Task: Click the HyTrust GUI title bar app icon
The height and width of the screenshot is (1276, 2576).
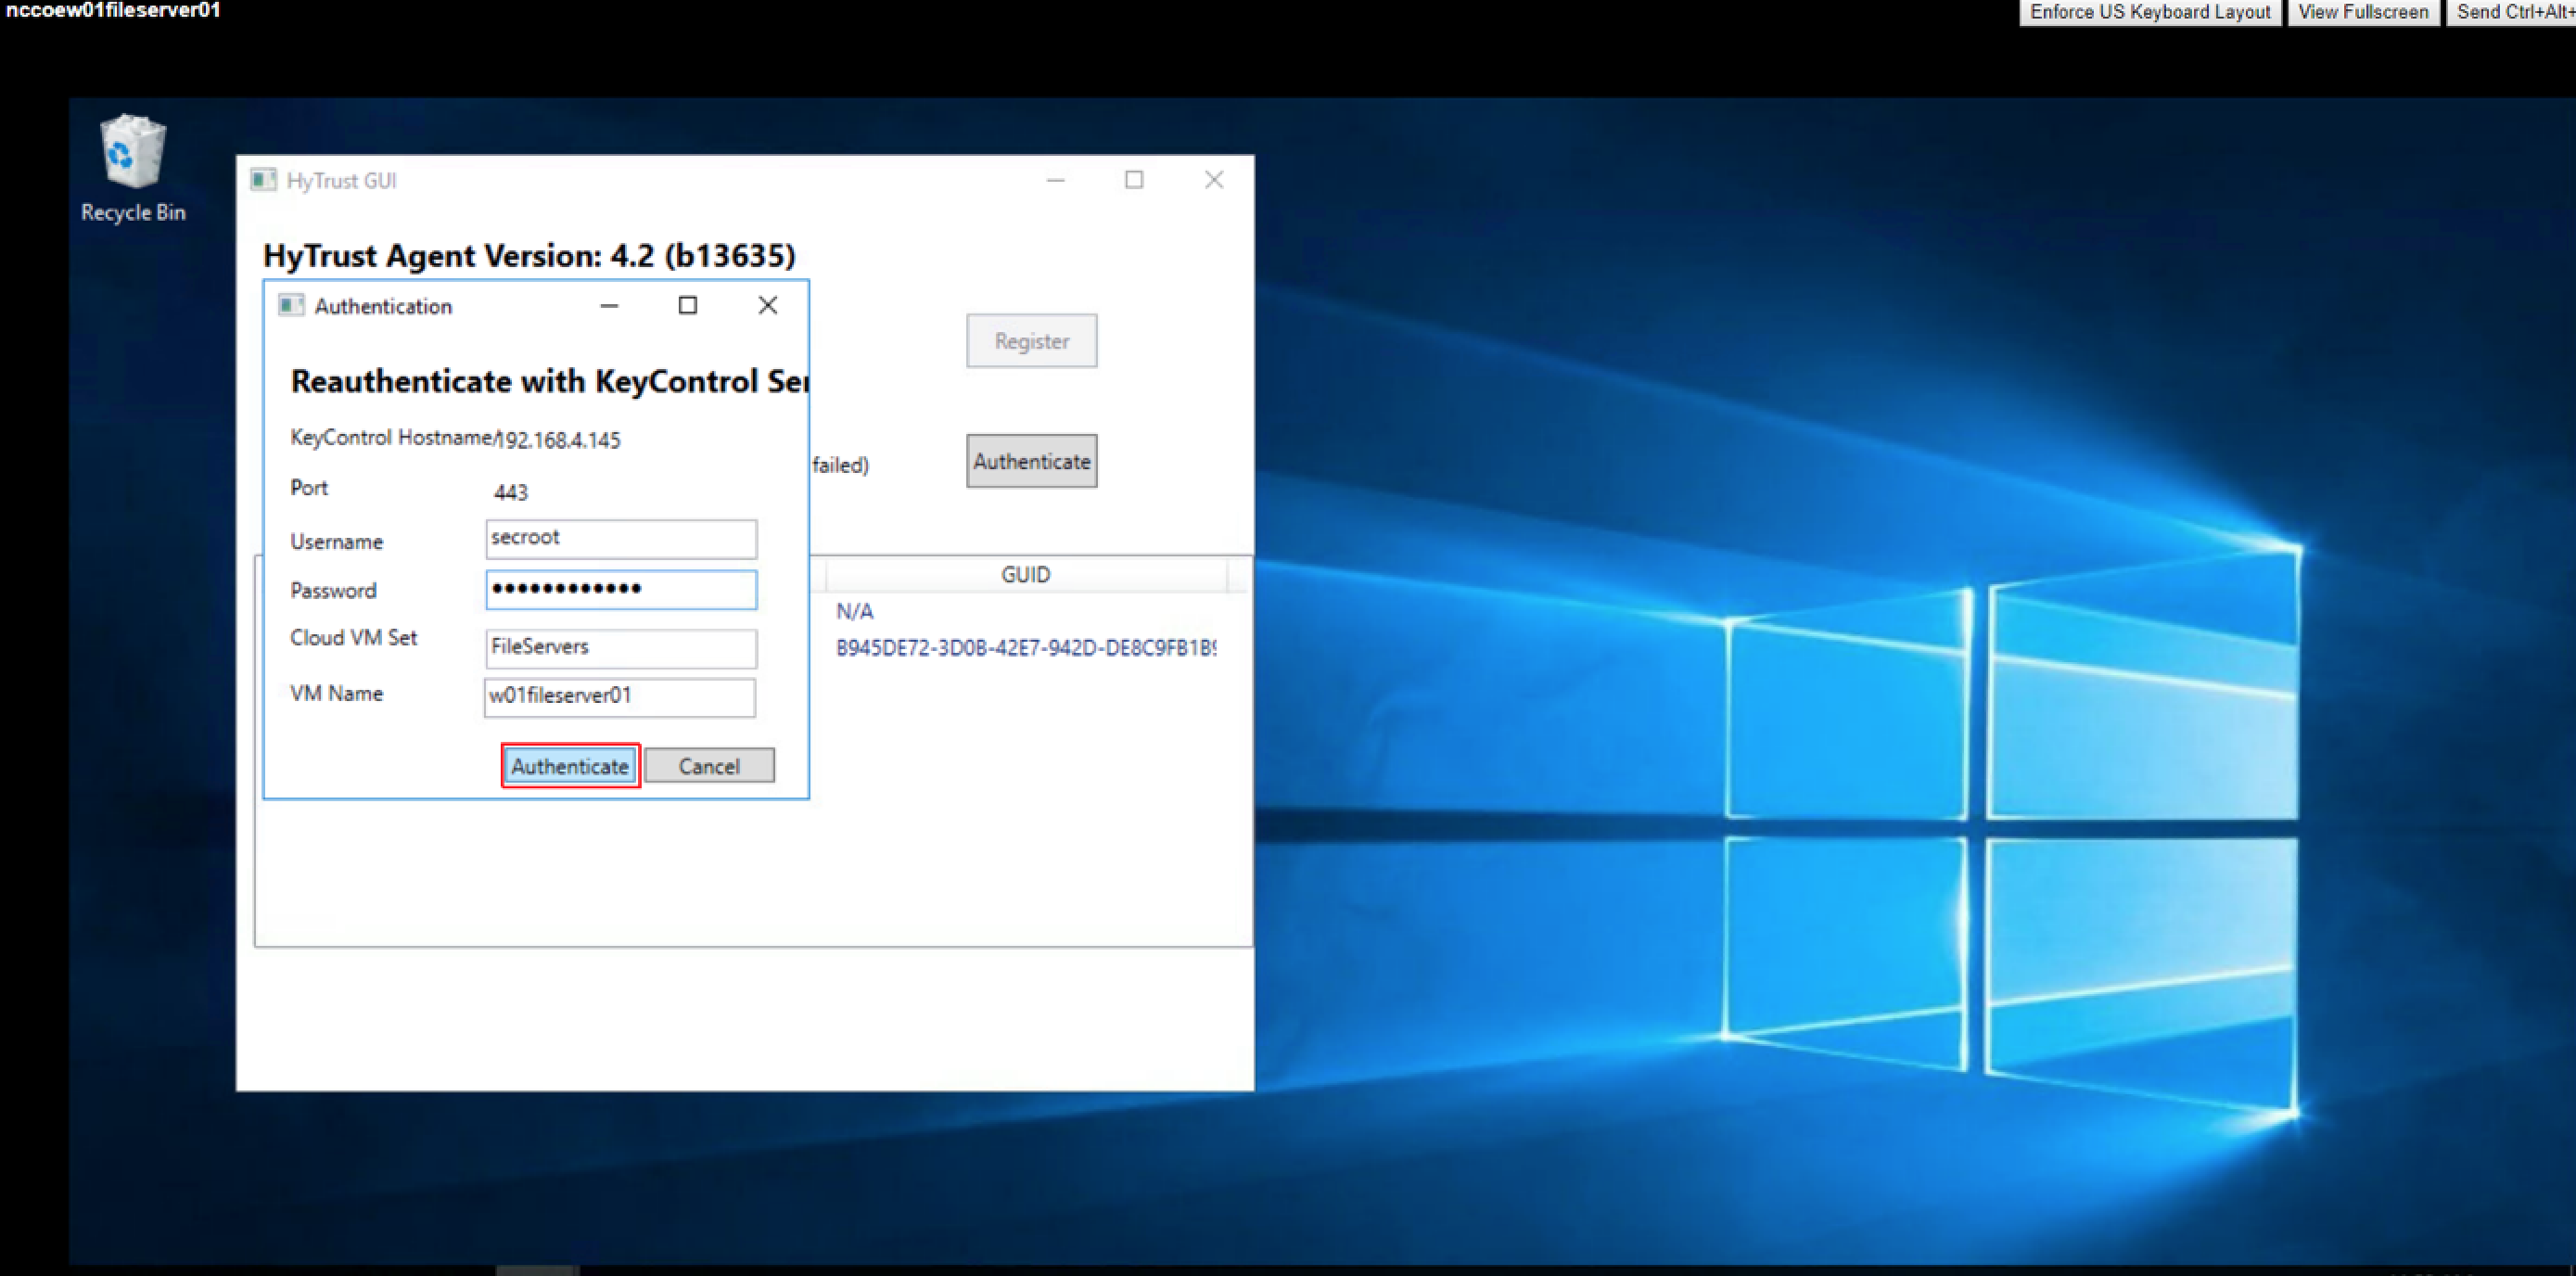Action: tap(263, 180)
